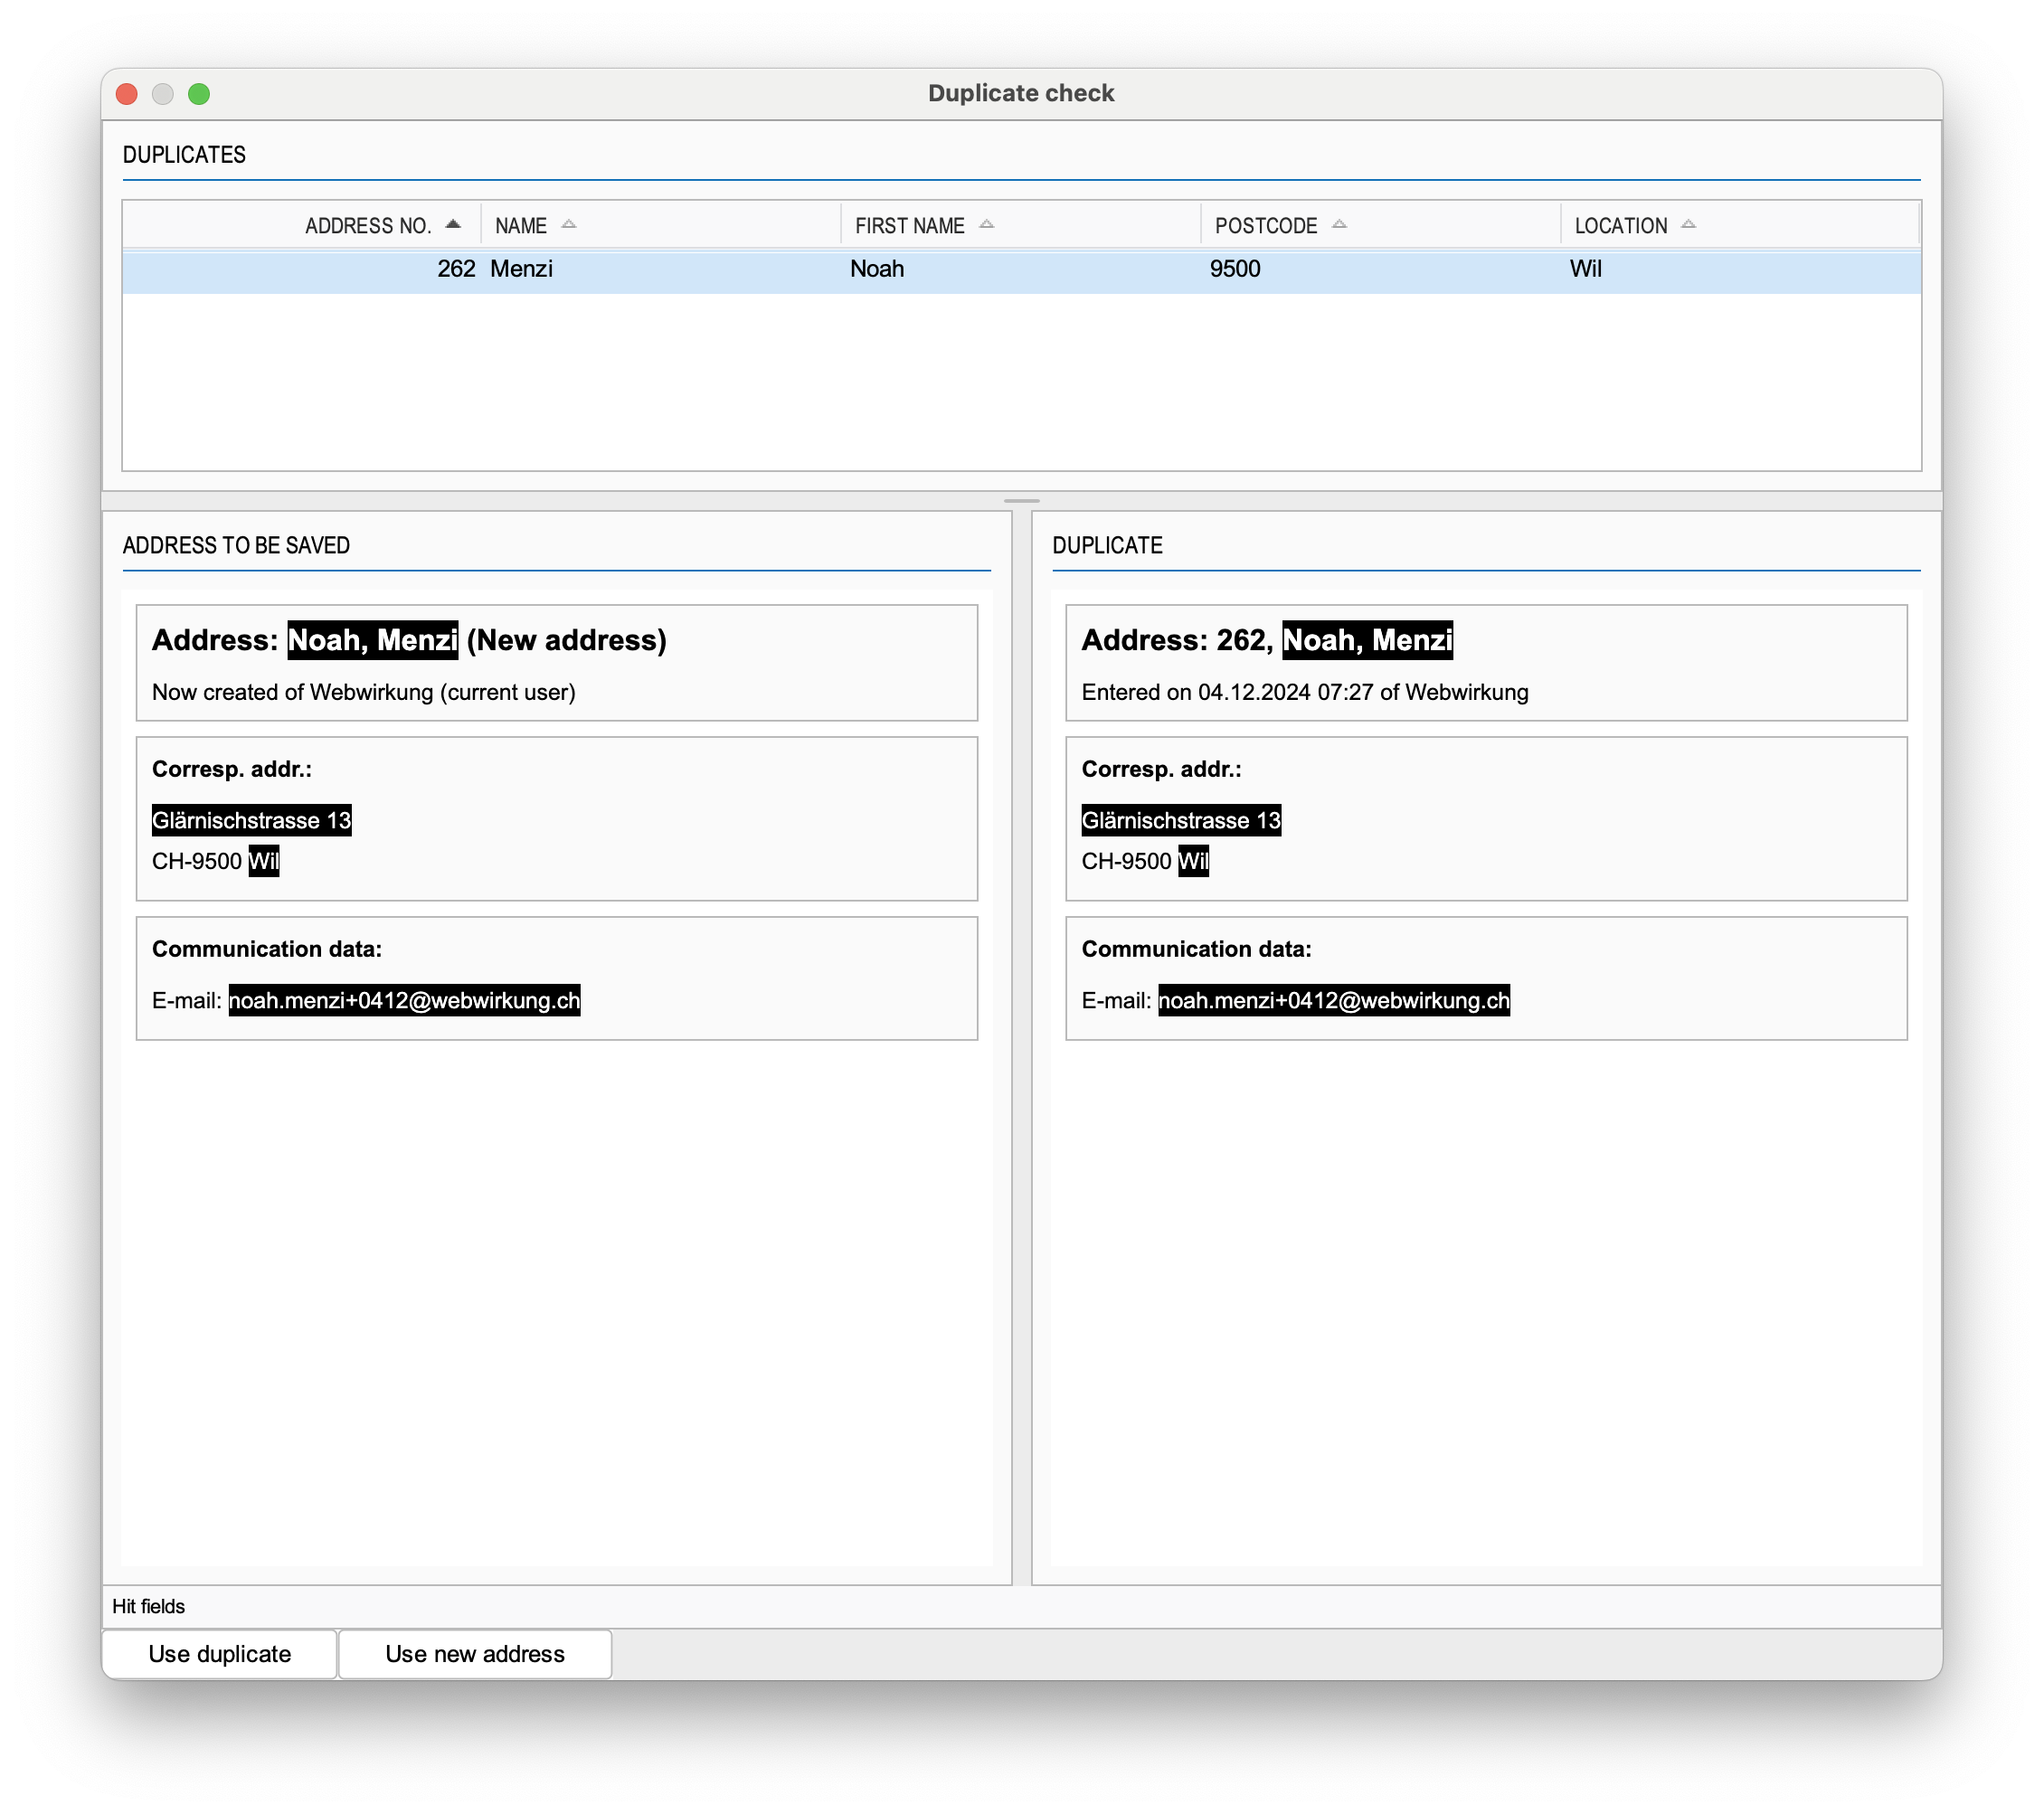Click Glärnischstrasse 13 in Duplicate panel
Screen dimensions: 2044x1814
[x=1180, y=821]
